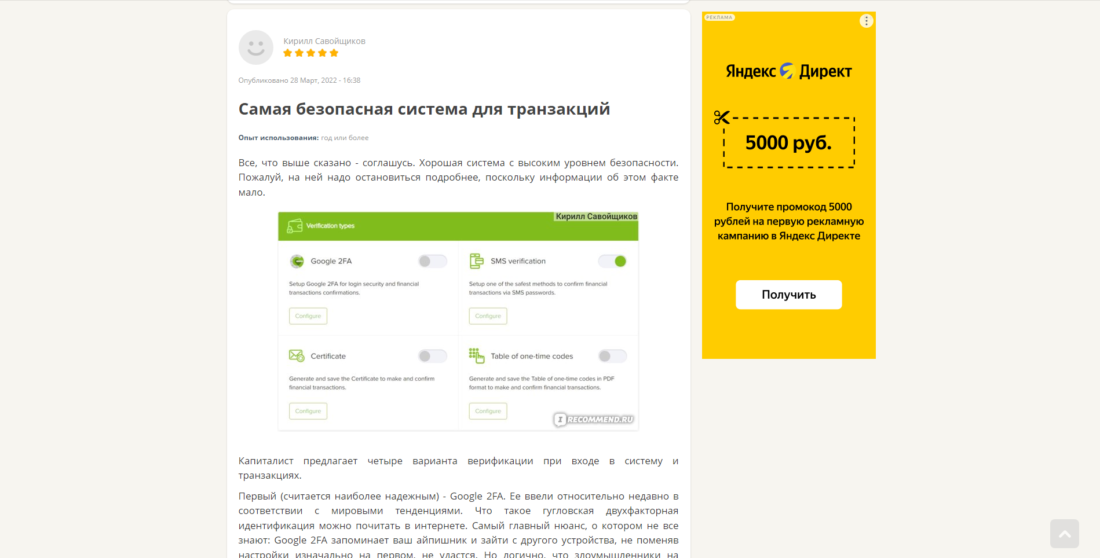Click the Google 2FA icon
Viewport: 1100px width, 558px height.
click(297, 261)
